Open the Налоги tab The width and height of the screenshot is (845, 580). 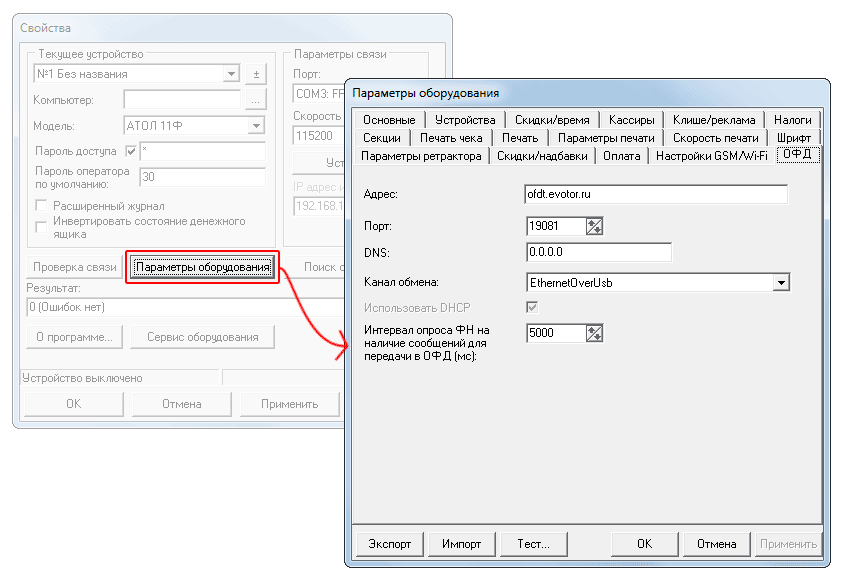click(792, 120)
